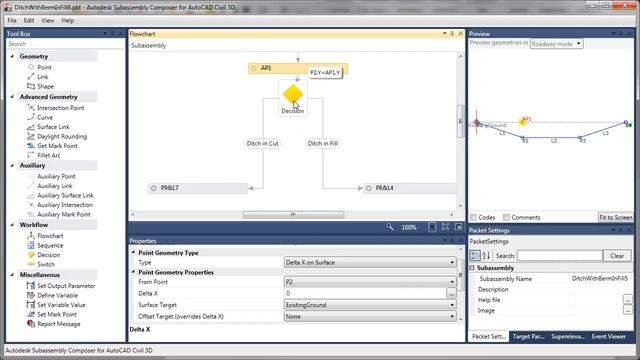Click the P9&L7 node circle marker
This screenshot has width=640, height=360.
tap(153, 188)
